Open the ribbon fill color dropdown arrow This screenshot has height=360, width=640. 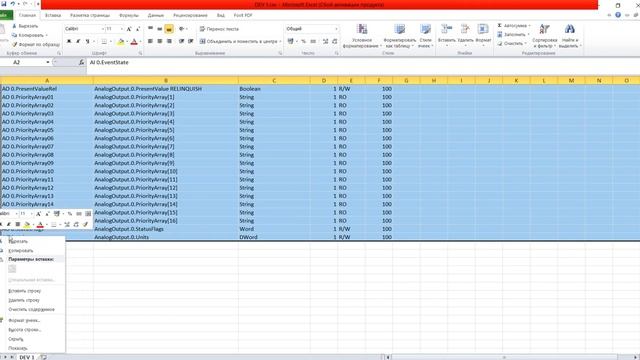pyautogui.click(x=127, y=41)
